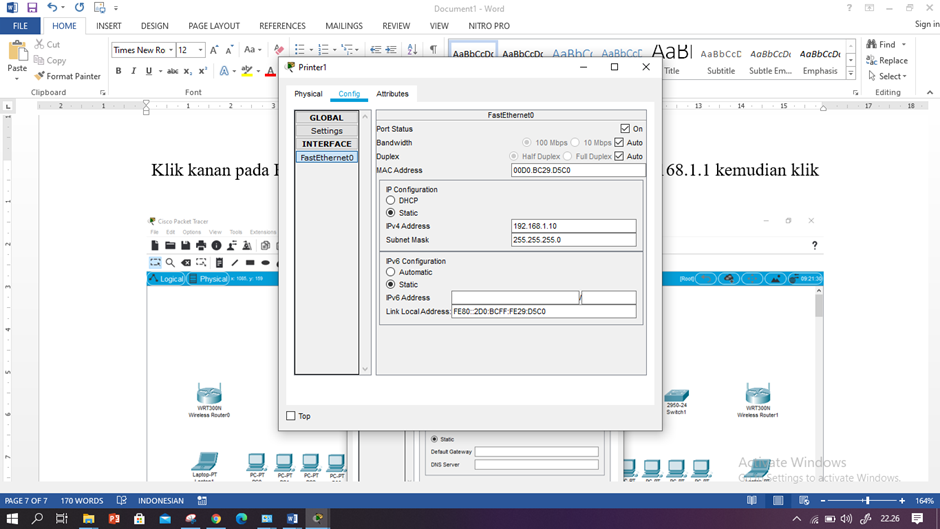Open the Paste options dropdown arrow
The height and width of the screenshot is (529, 940).
[x=17, y=79]
